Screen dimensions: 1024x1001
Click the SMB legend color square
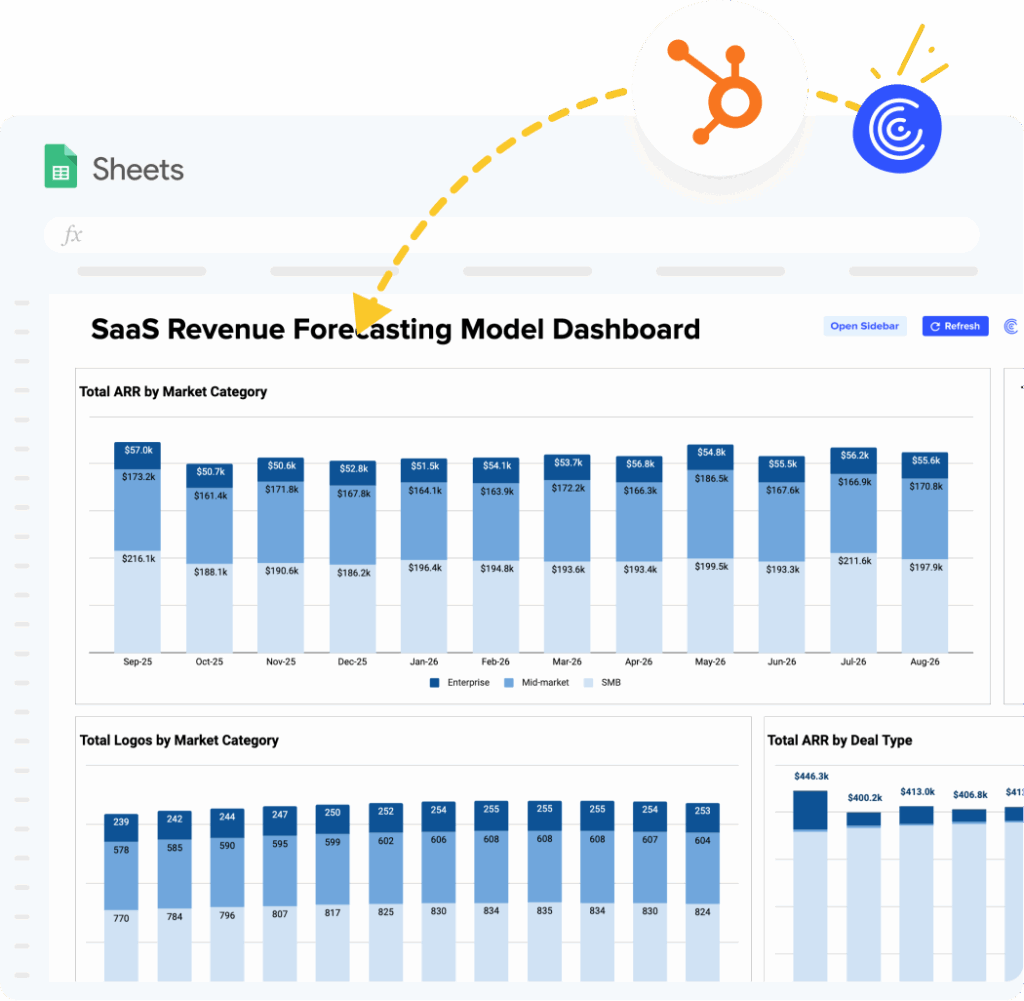click(x=587, y=682)
